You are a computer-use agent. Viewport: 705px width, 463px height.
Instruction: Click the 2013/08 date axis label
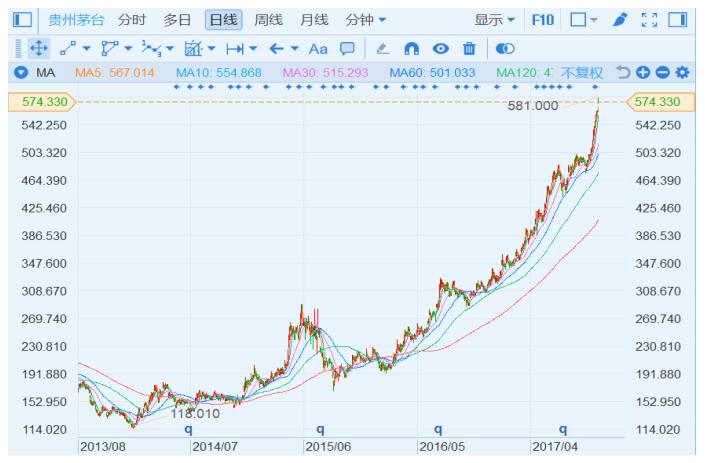tap(103, 447)
